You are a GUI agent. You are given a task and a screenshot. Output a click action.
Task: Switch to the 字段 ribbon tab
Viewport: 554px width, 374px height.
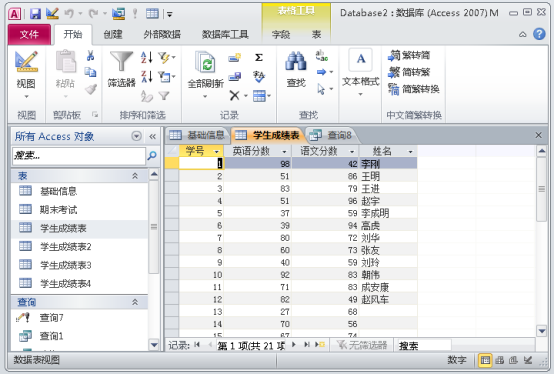click(x=281, y=34)
